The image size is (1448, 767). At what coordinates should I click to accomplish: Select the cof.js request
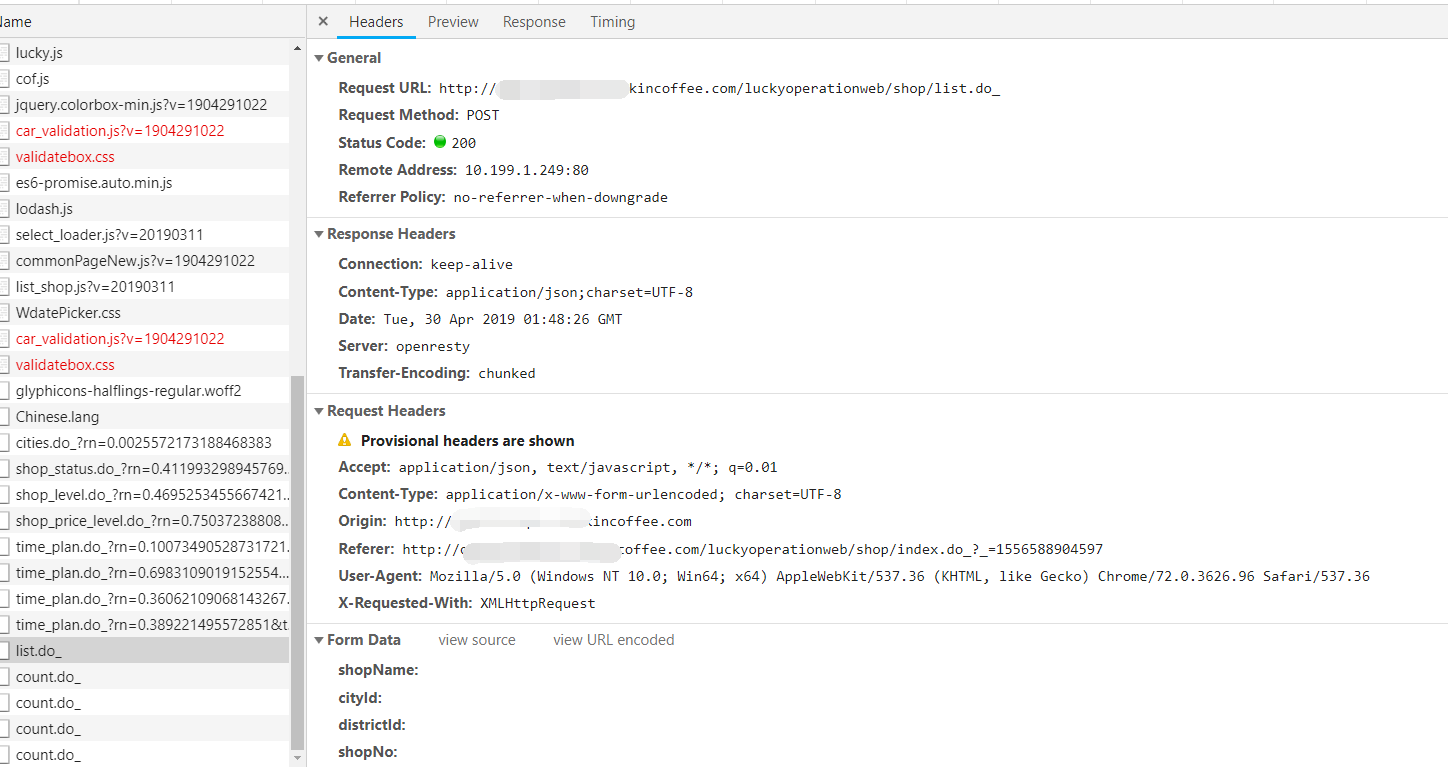tap(144, 78)
